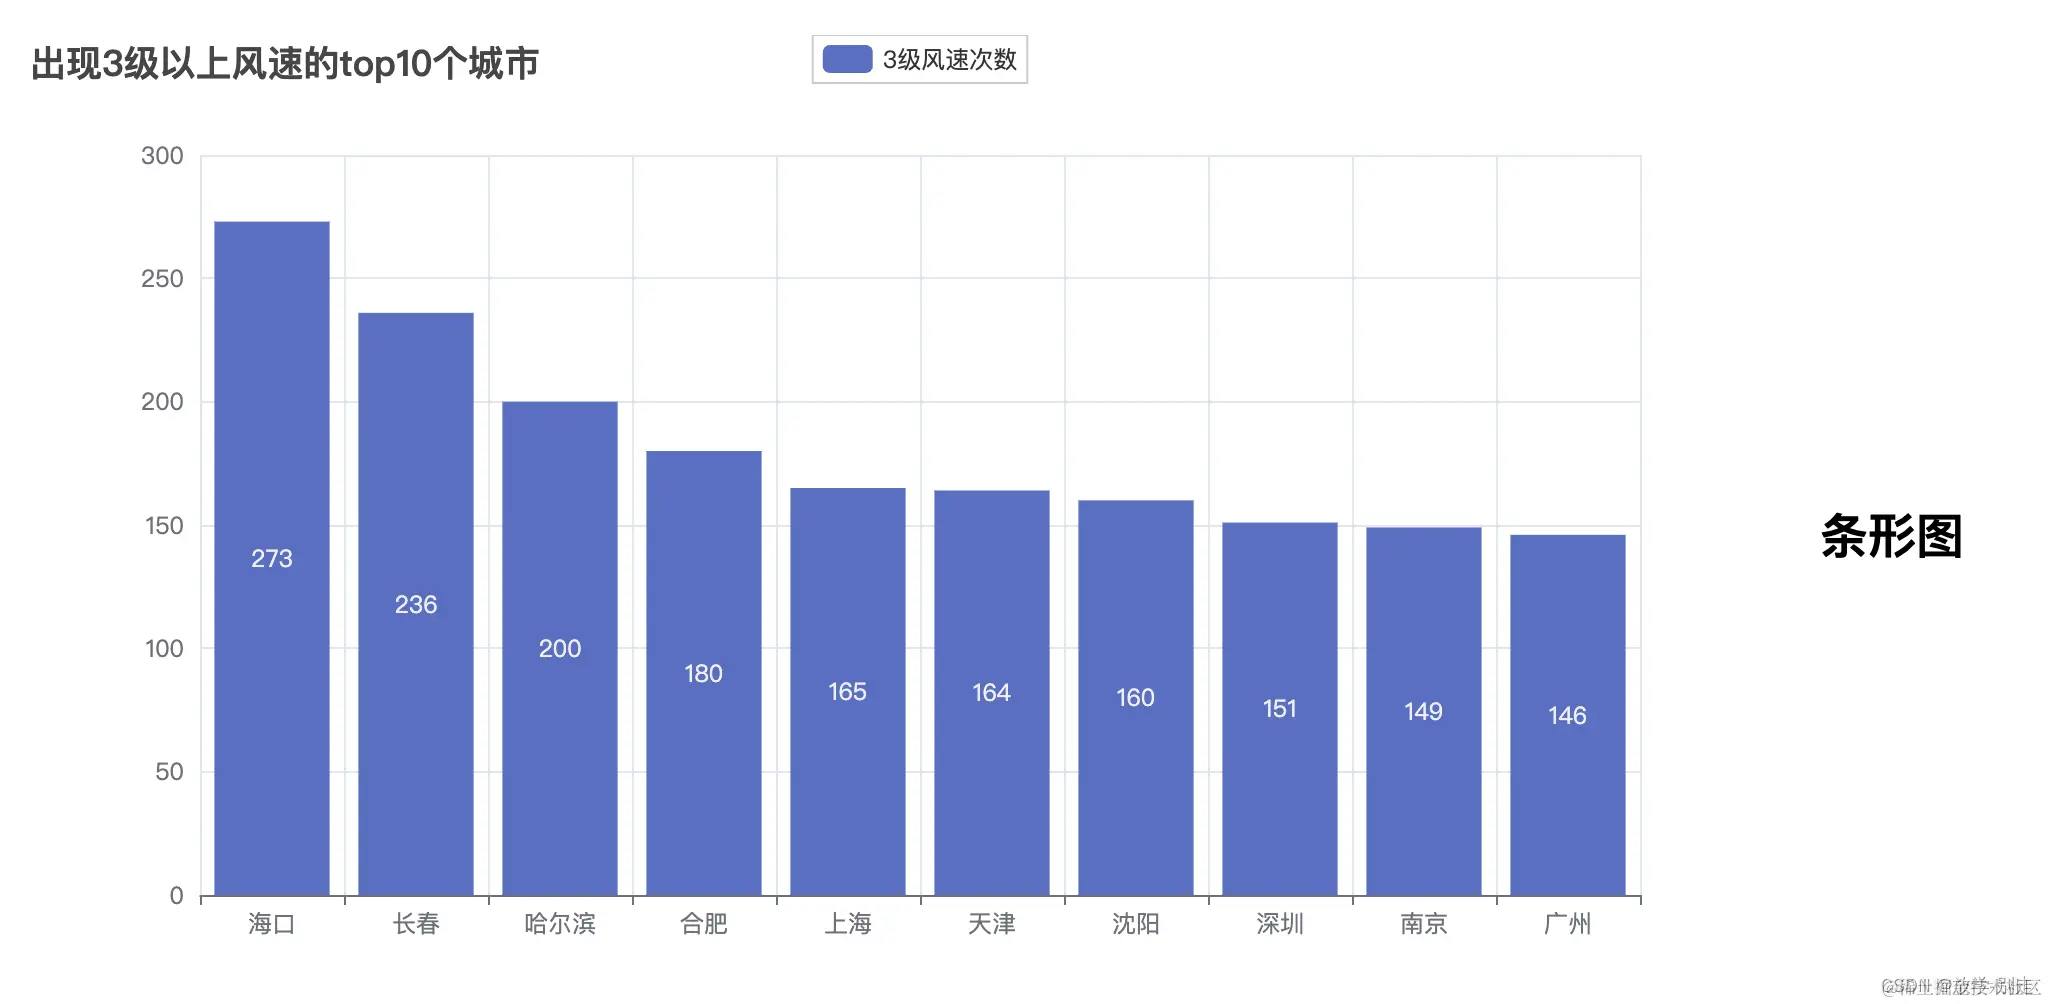Screen dimensions: 2048x1004
Task: Click the 天津 bar labeled 164
Action: 991,690
